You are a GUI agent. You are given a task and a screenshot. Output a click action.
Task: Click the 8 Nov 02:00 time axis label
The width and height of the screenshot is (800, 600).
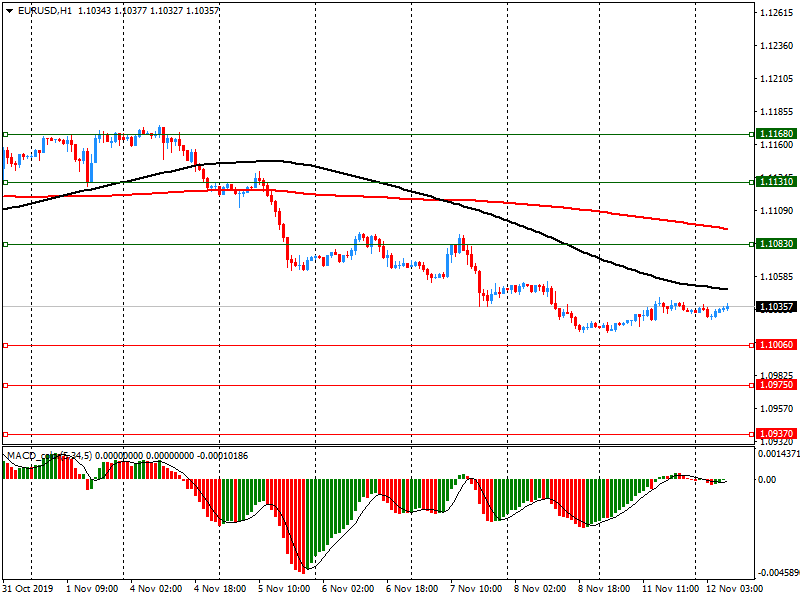tap(539, 590)
